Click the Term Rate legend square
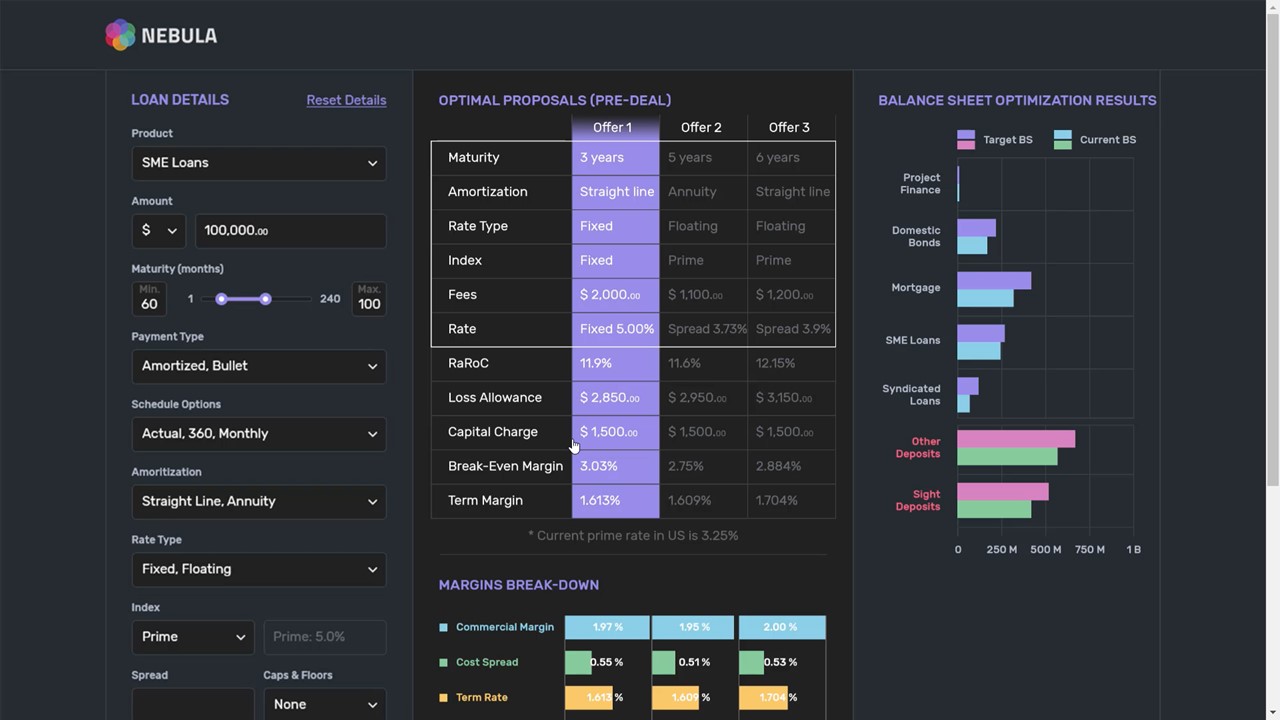Image resolution: width=1280 pixels, height=720 pixels. (444, 698)
